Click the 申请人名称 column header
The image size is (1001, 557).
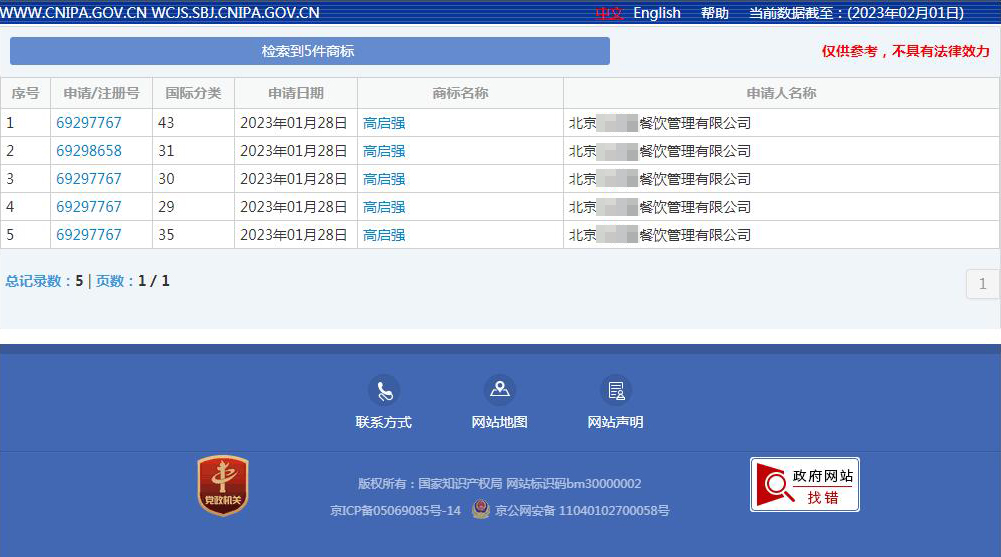[781, 93]
